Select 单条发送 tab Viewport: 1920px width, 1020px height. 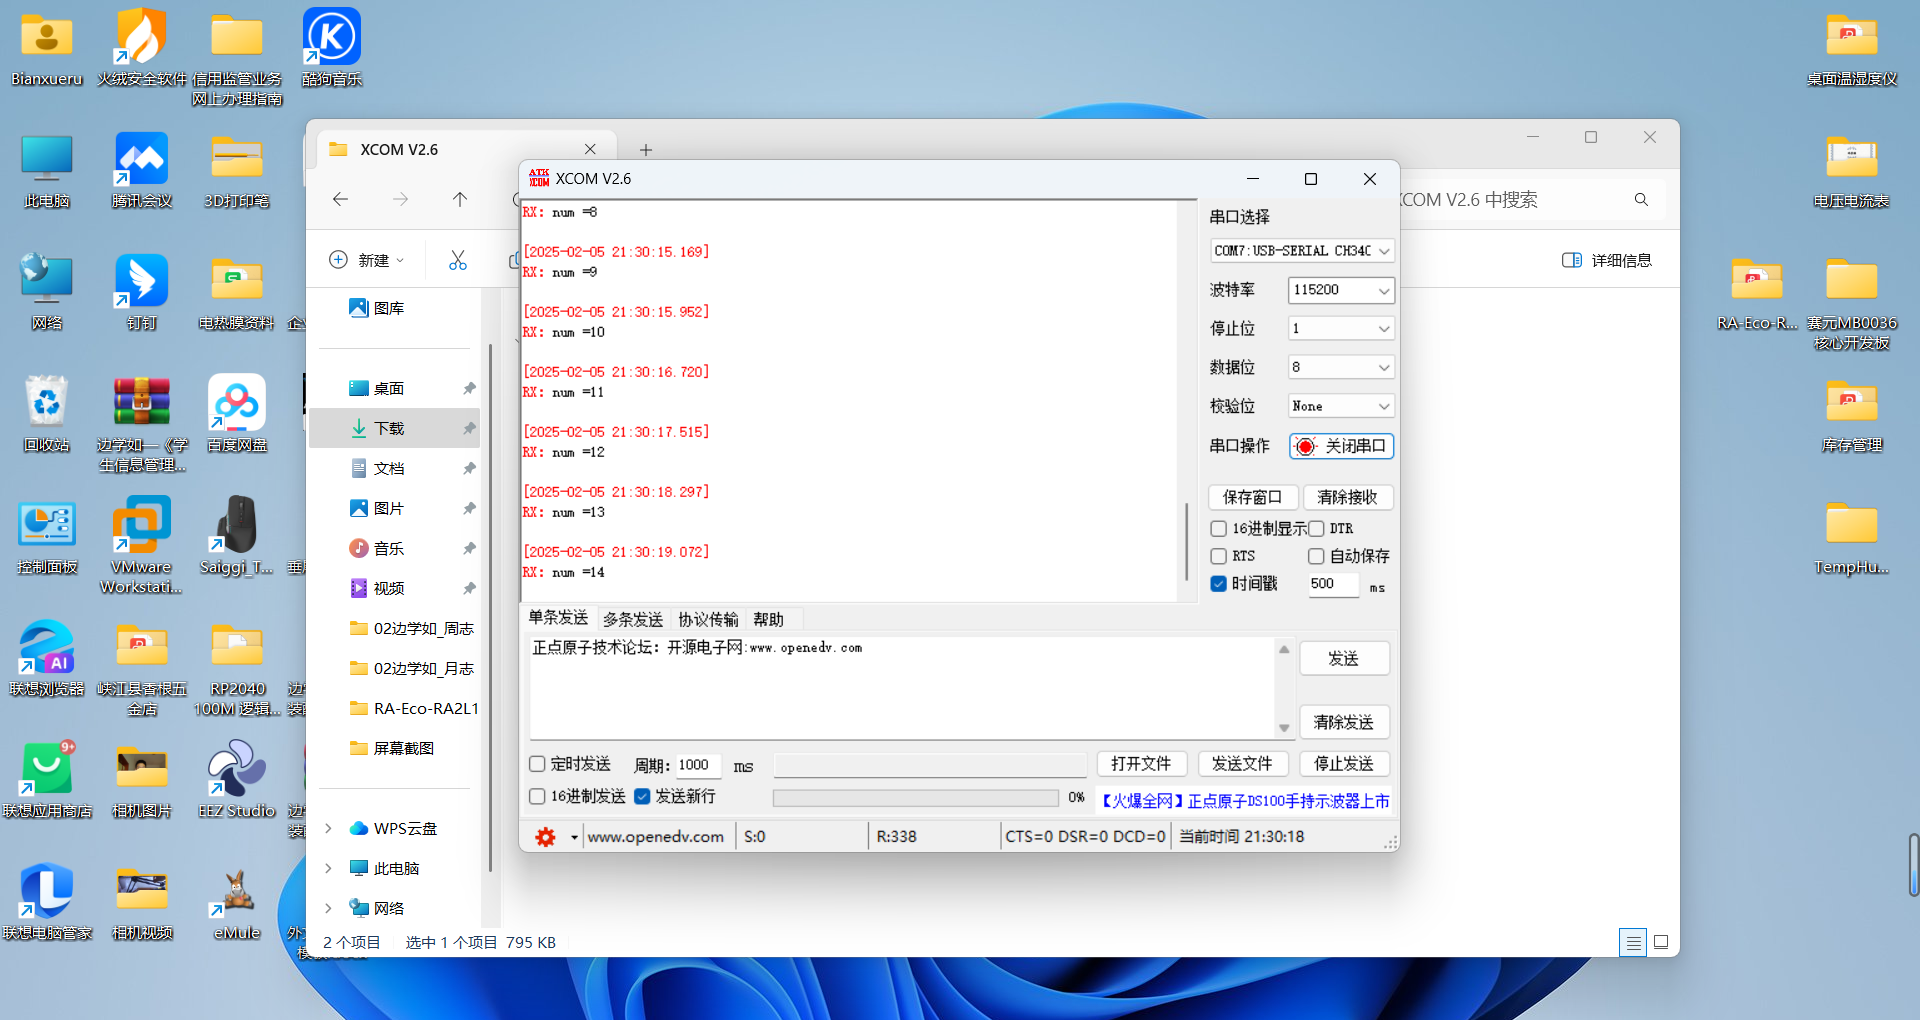point(558,618)
